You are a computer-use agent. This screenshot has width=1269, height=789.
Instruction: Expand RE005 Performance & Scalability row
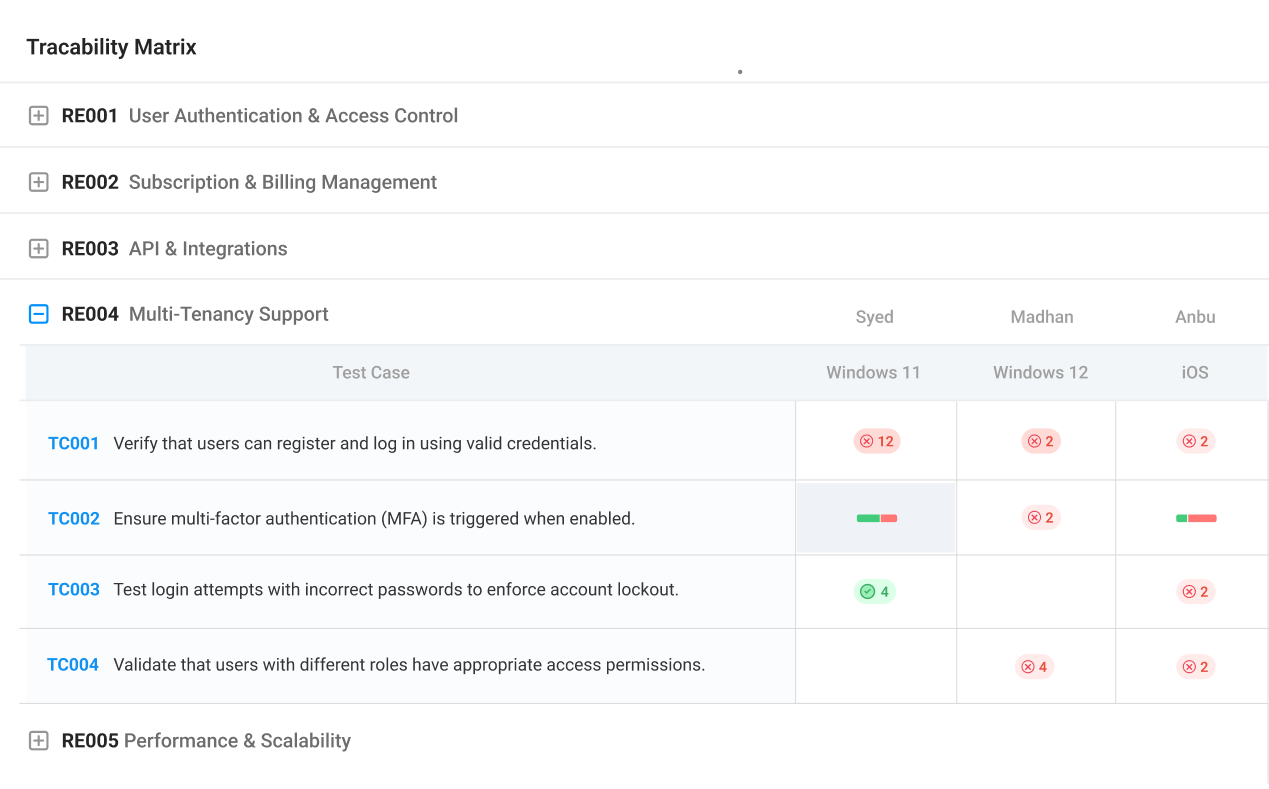tap(38, 741)
